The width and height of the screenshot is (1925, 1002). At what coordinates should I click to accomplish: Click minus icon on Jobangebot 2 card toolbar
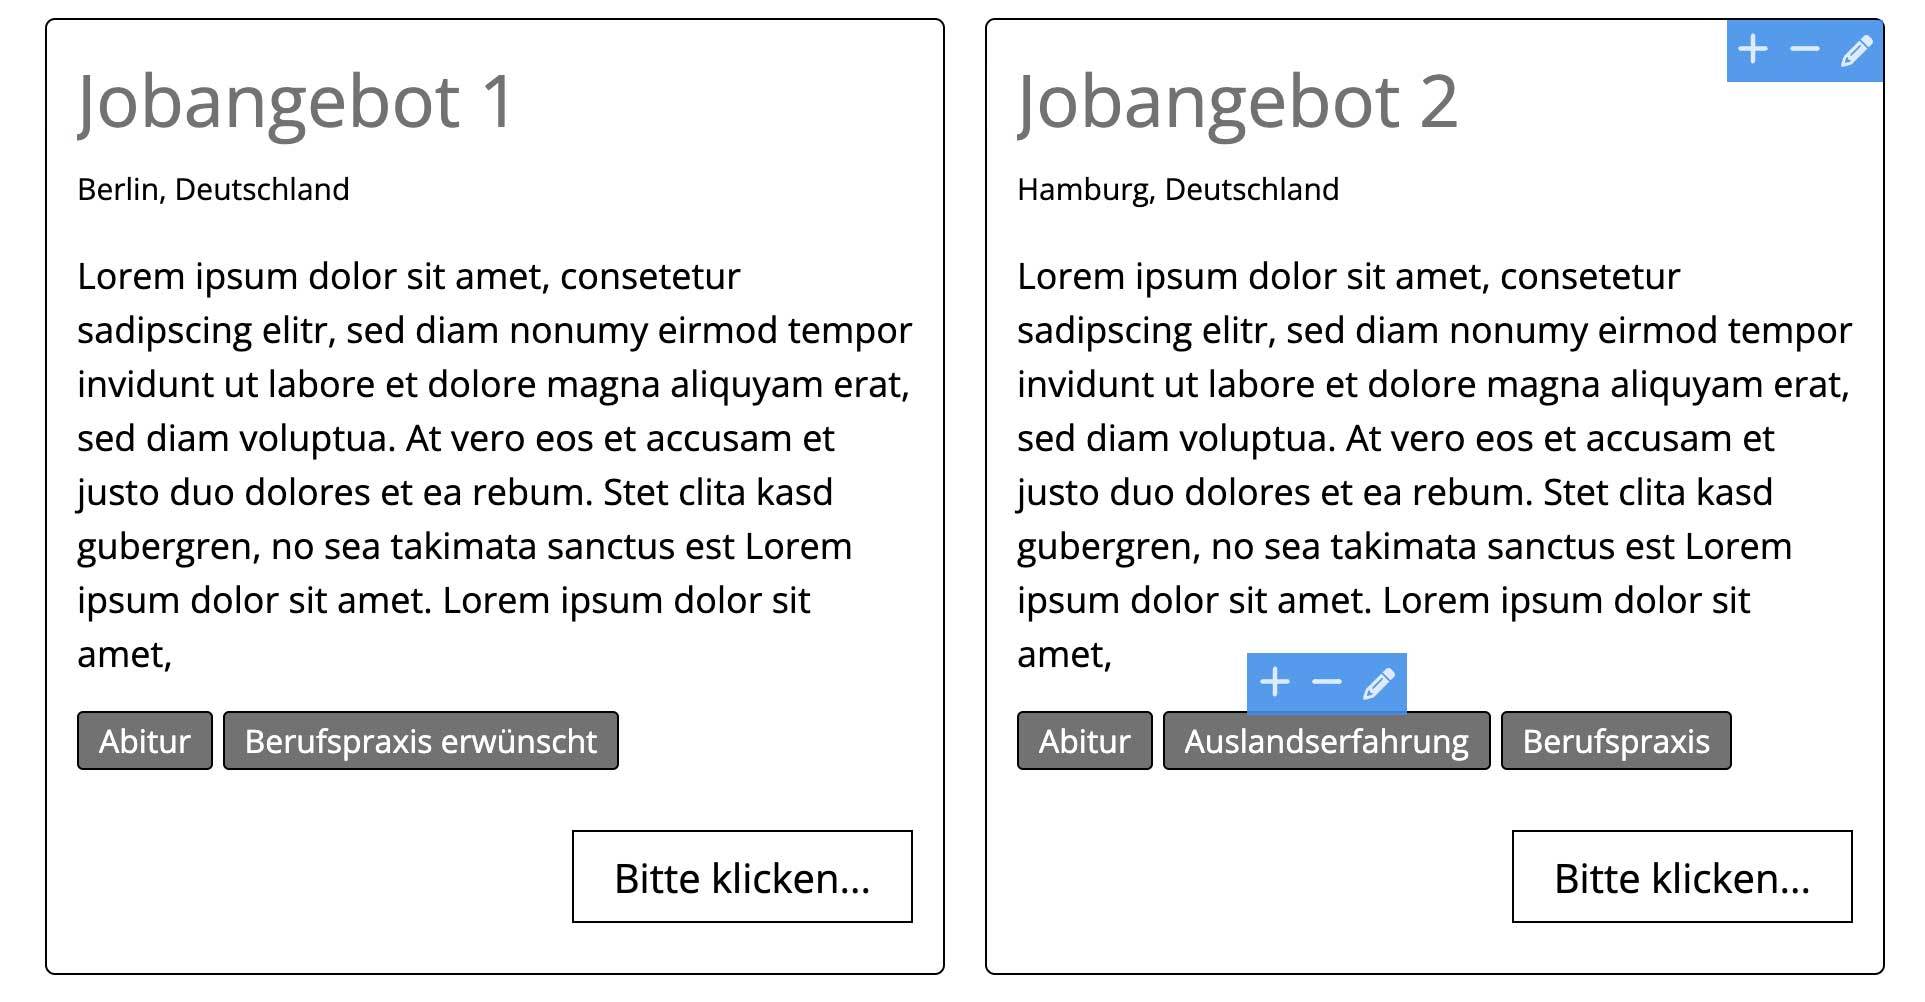point(1805,49)
